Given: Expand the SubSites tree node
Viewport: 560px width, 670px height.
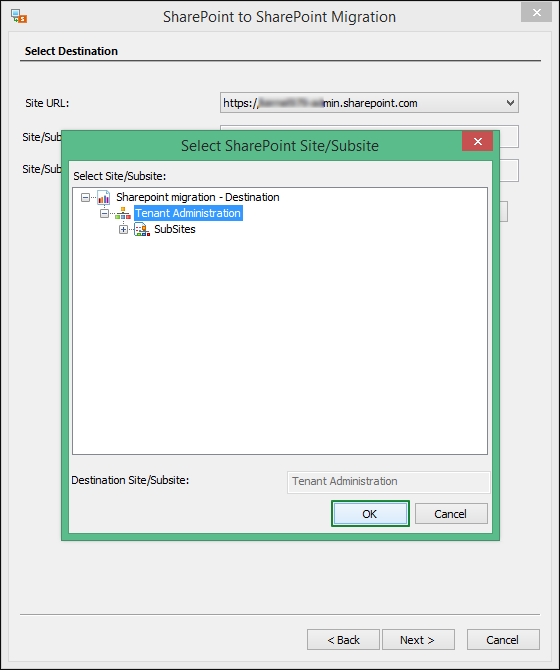Looking at the screenshot, I should [x=123, y=229].
